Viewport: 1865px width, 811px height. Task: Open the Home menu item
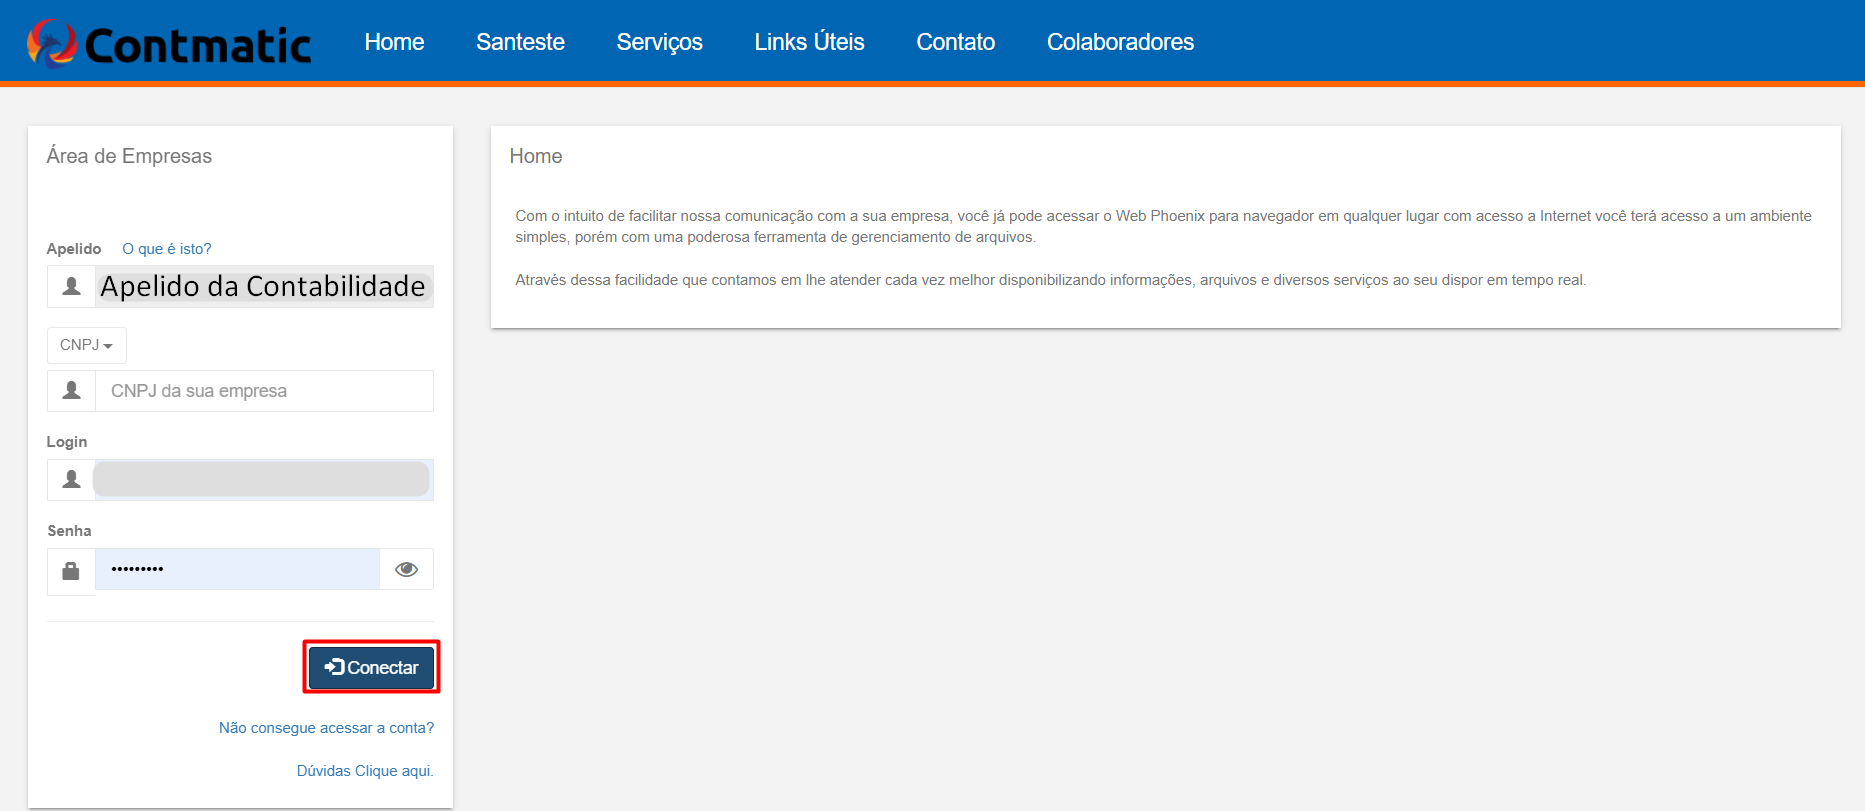coord(394,42)
